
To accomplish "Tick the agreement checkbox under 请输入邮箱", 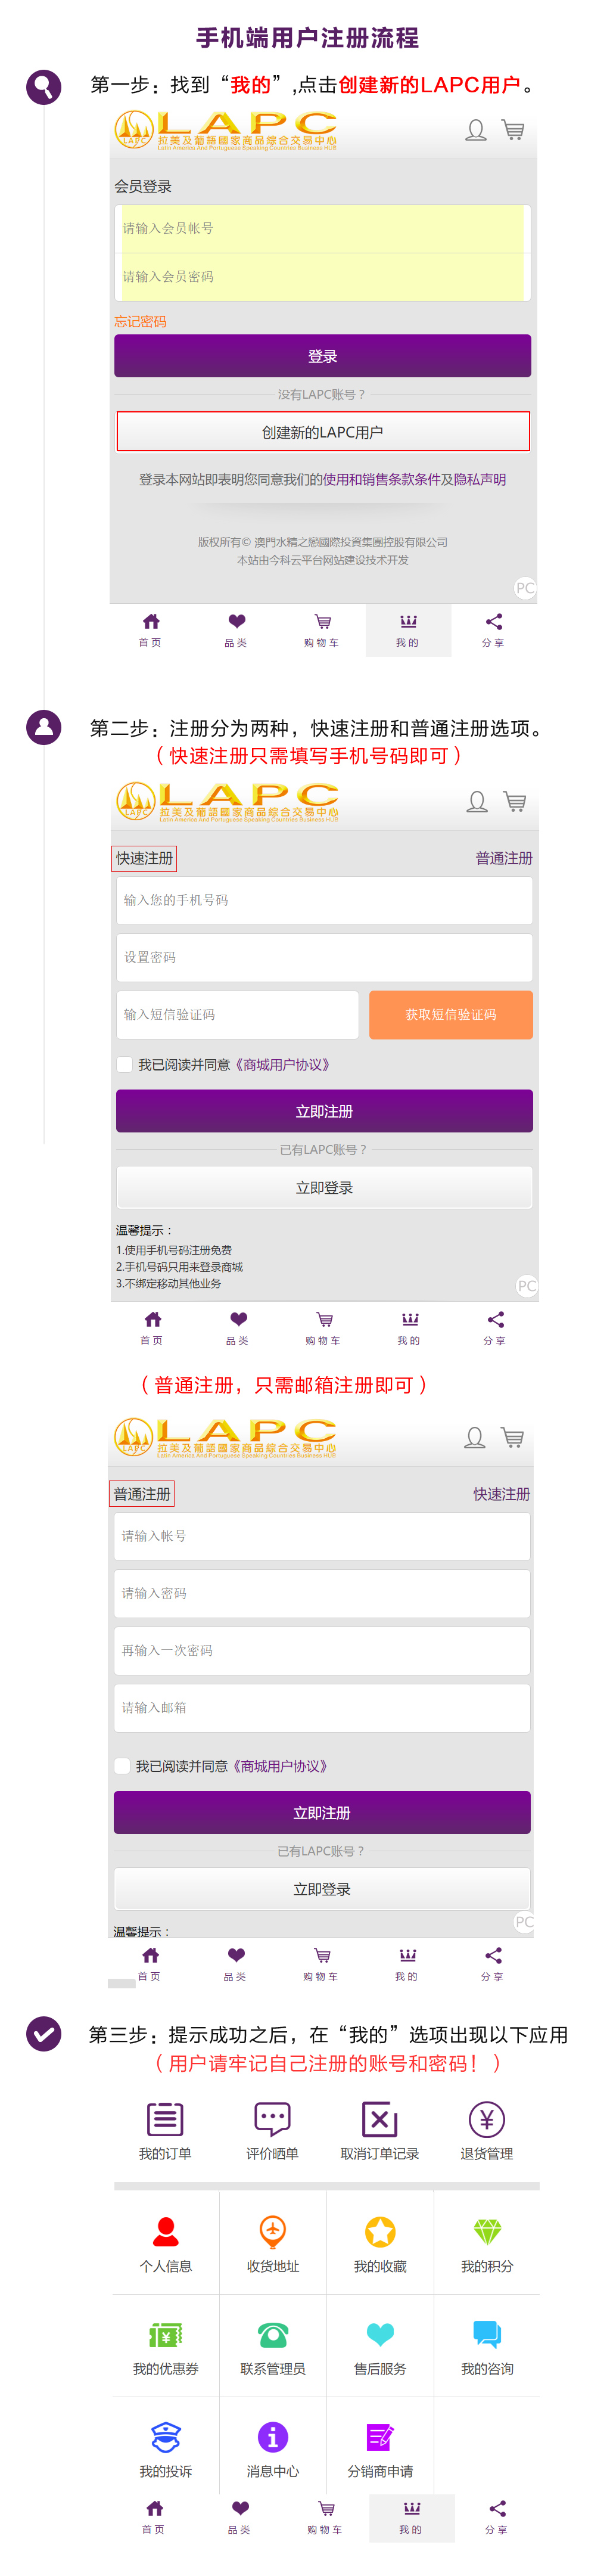I will coord(122,1766).
